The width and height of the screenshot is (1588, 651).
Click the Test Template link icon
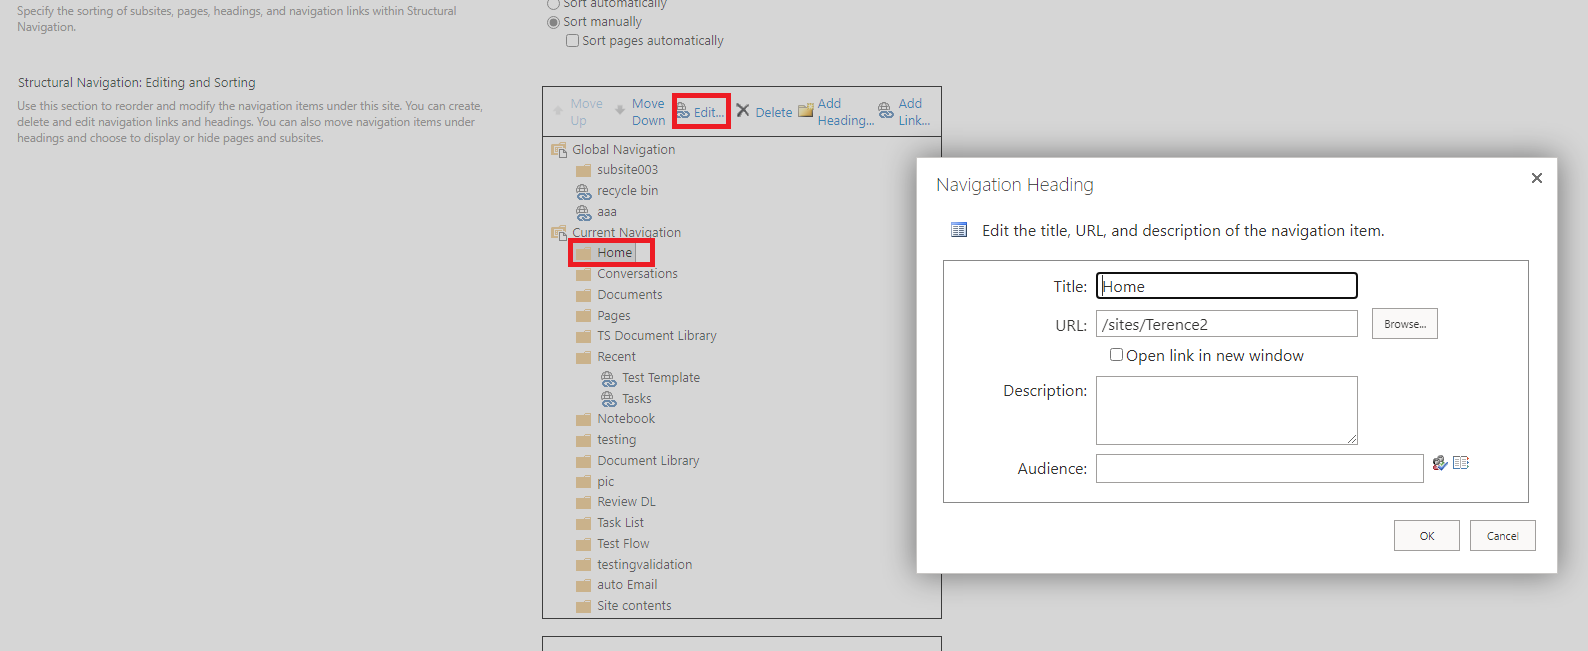[609, 378]
